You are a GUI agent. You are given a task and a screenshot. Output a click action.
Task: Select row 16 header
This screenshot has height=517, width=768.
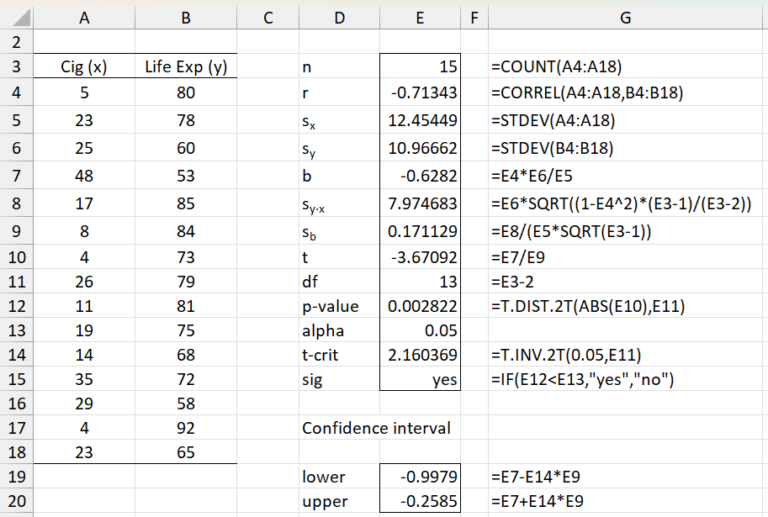pyautogui.click(x=17, y=403)
